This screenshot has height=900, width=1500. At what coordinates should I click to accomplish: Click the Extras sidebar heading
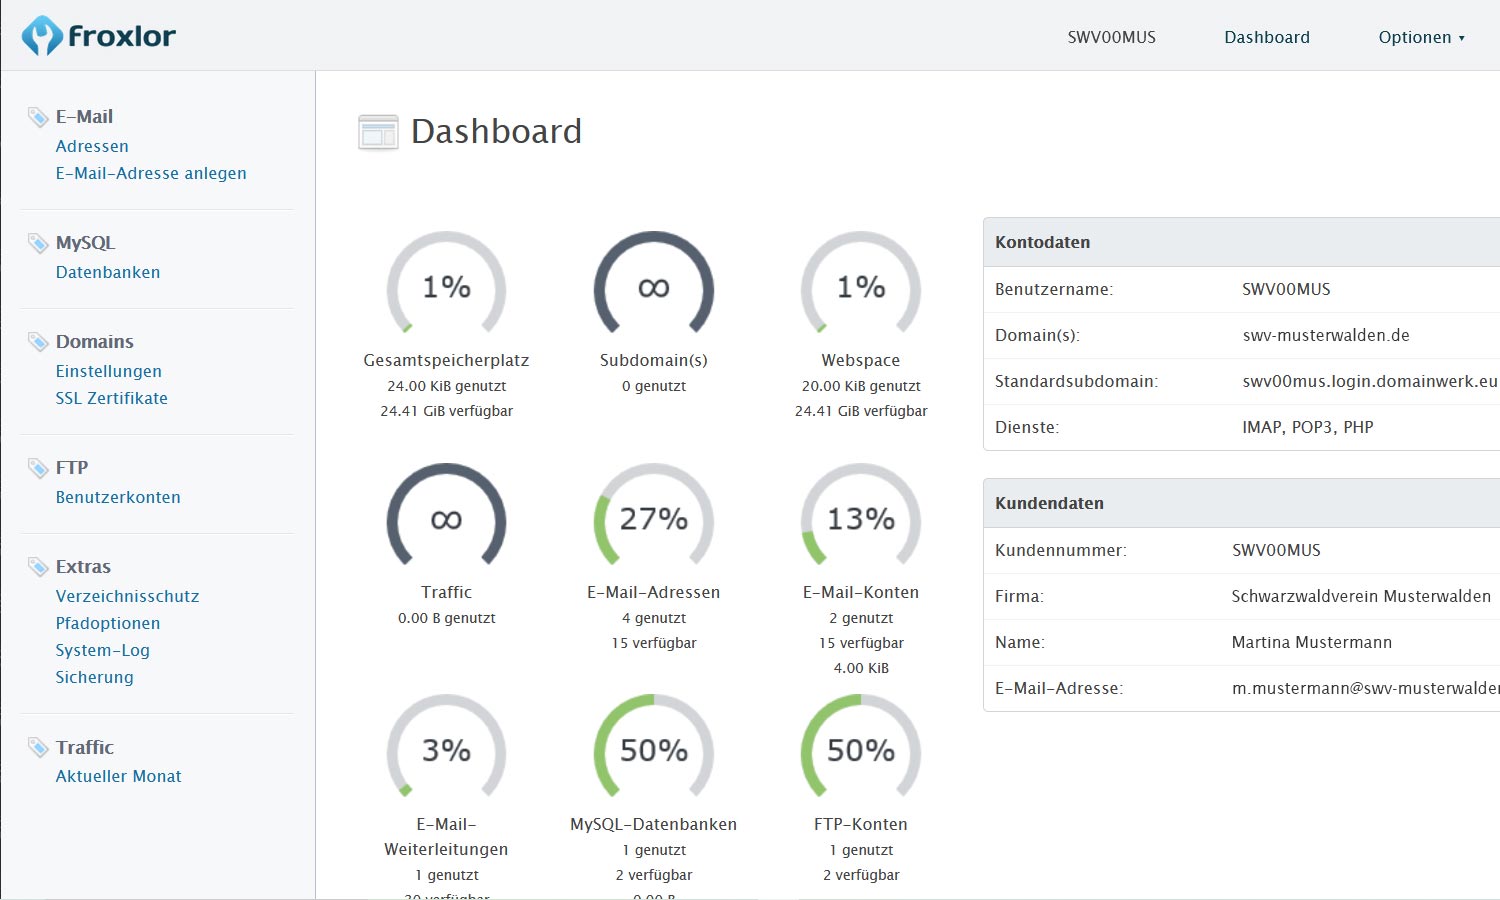(x=83, y=567)
